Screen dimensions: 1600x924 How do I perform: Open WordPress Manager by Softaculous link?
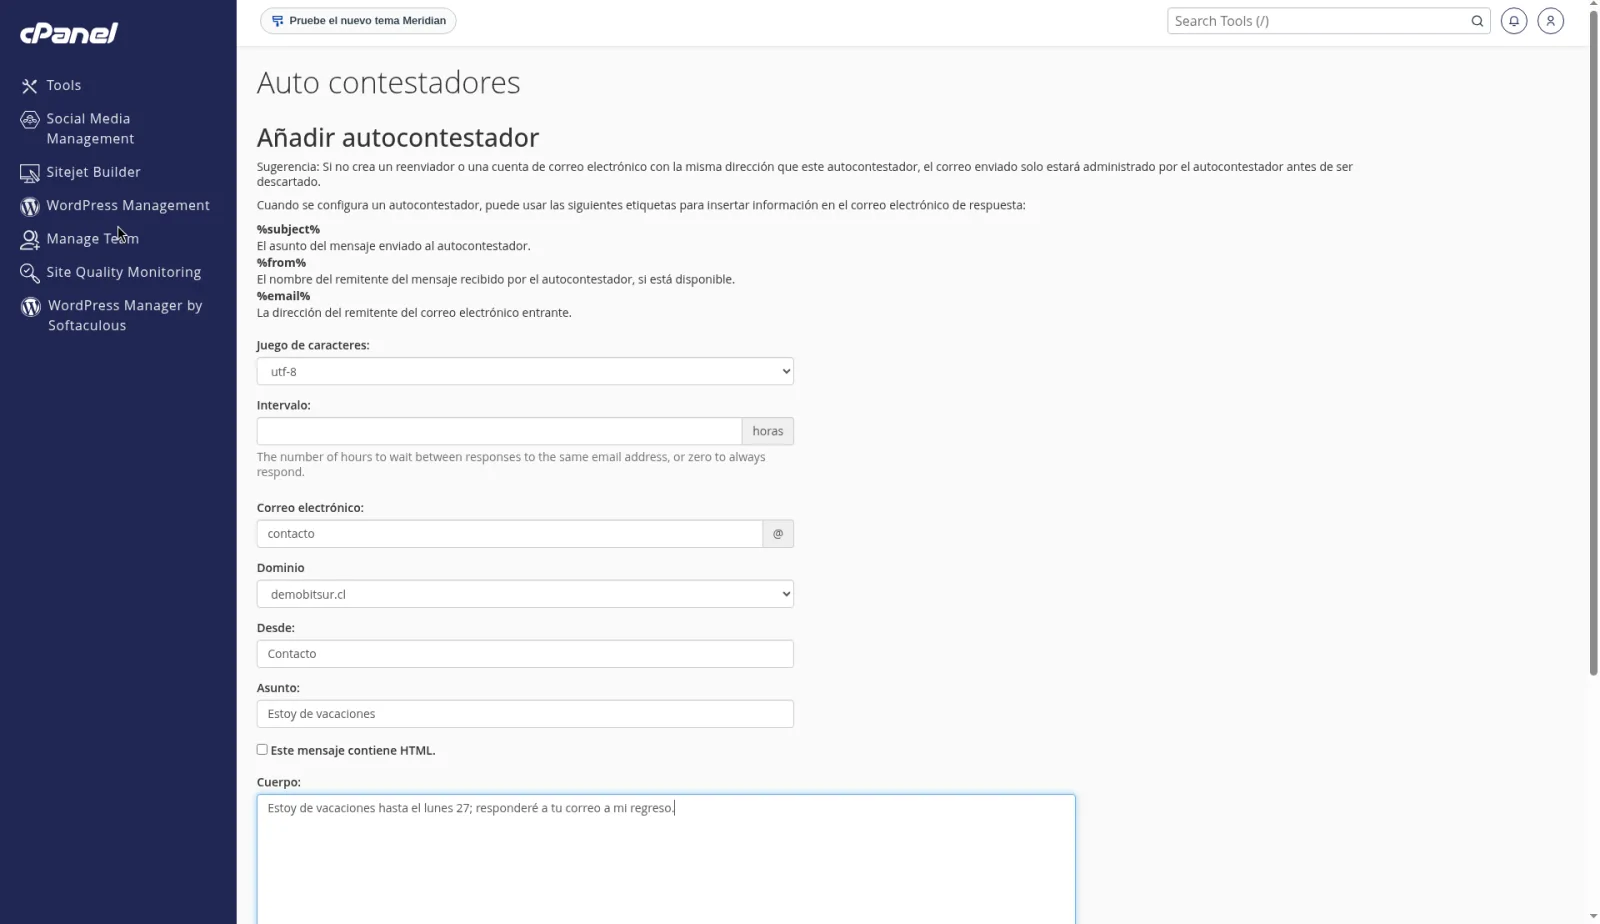pos(125,315)
